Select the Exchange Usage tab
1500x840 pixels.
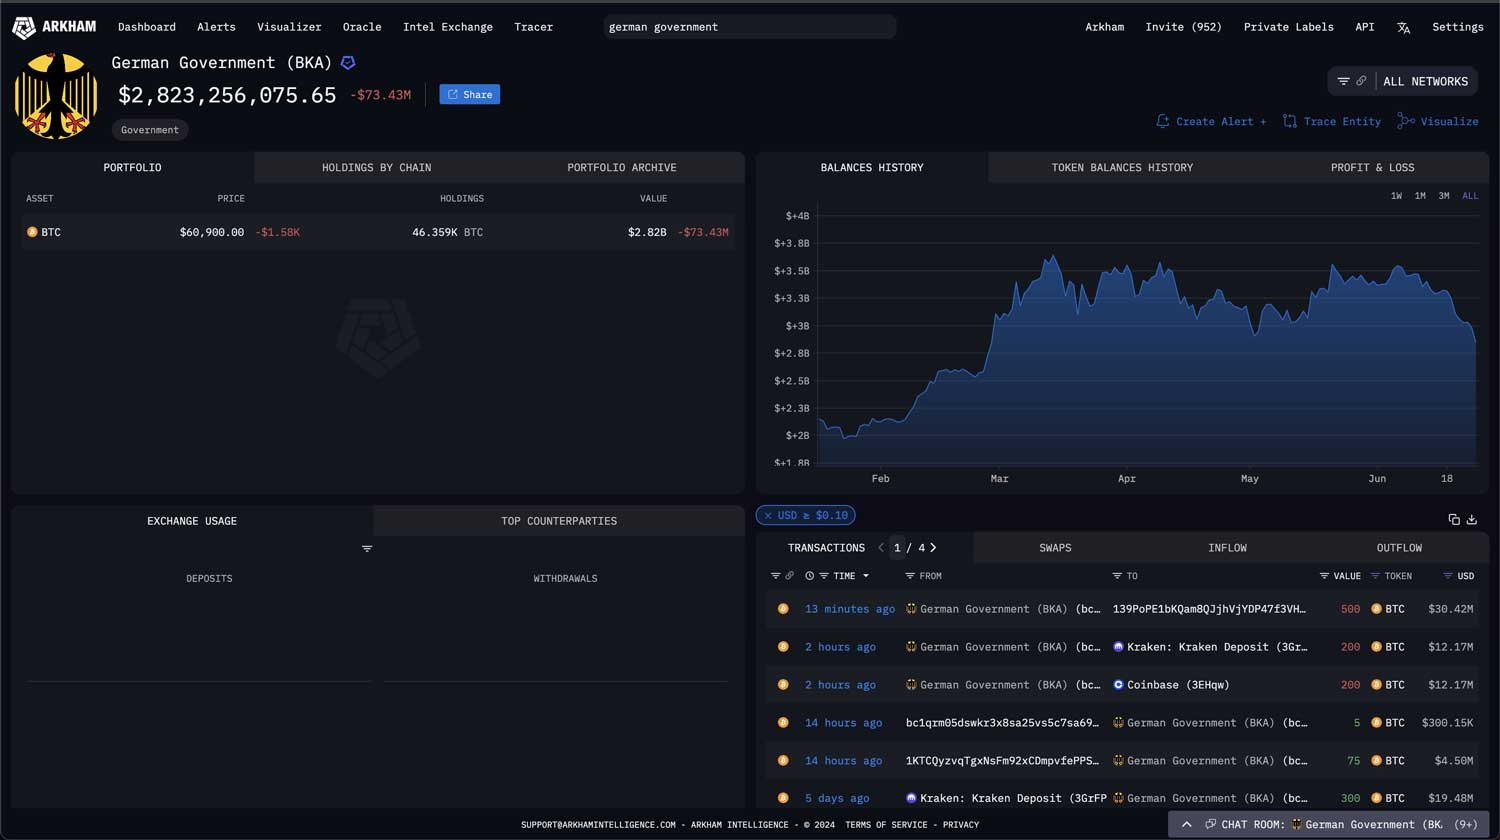pos(192,521)
